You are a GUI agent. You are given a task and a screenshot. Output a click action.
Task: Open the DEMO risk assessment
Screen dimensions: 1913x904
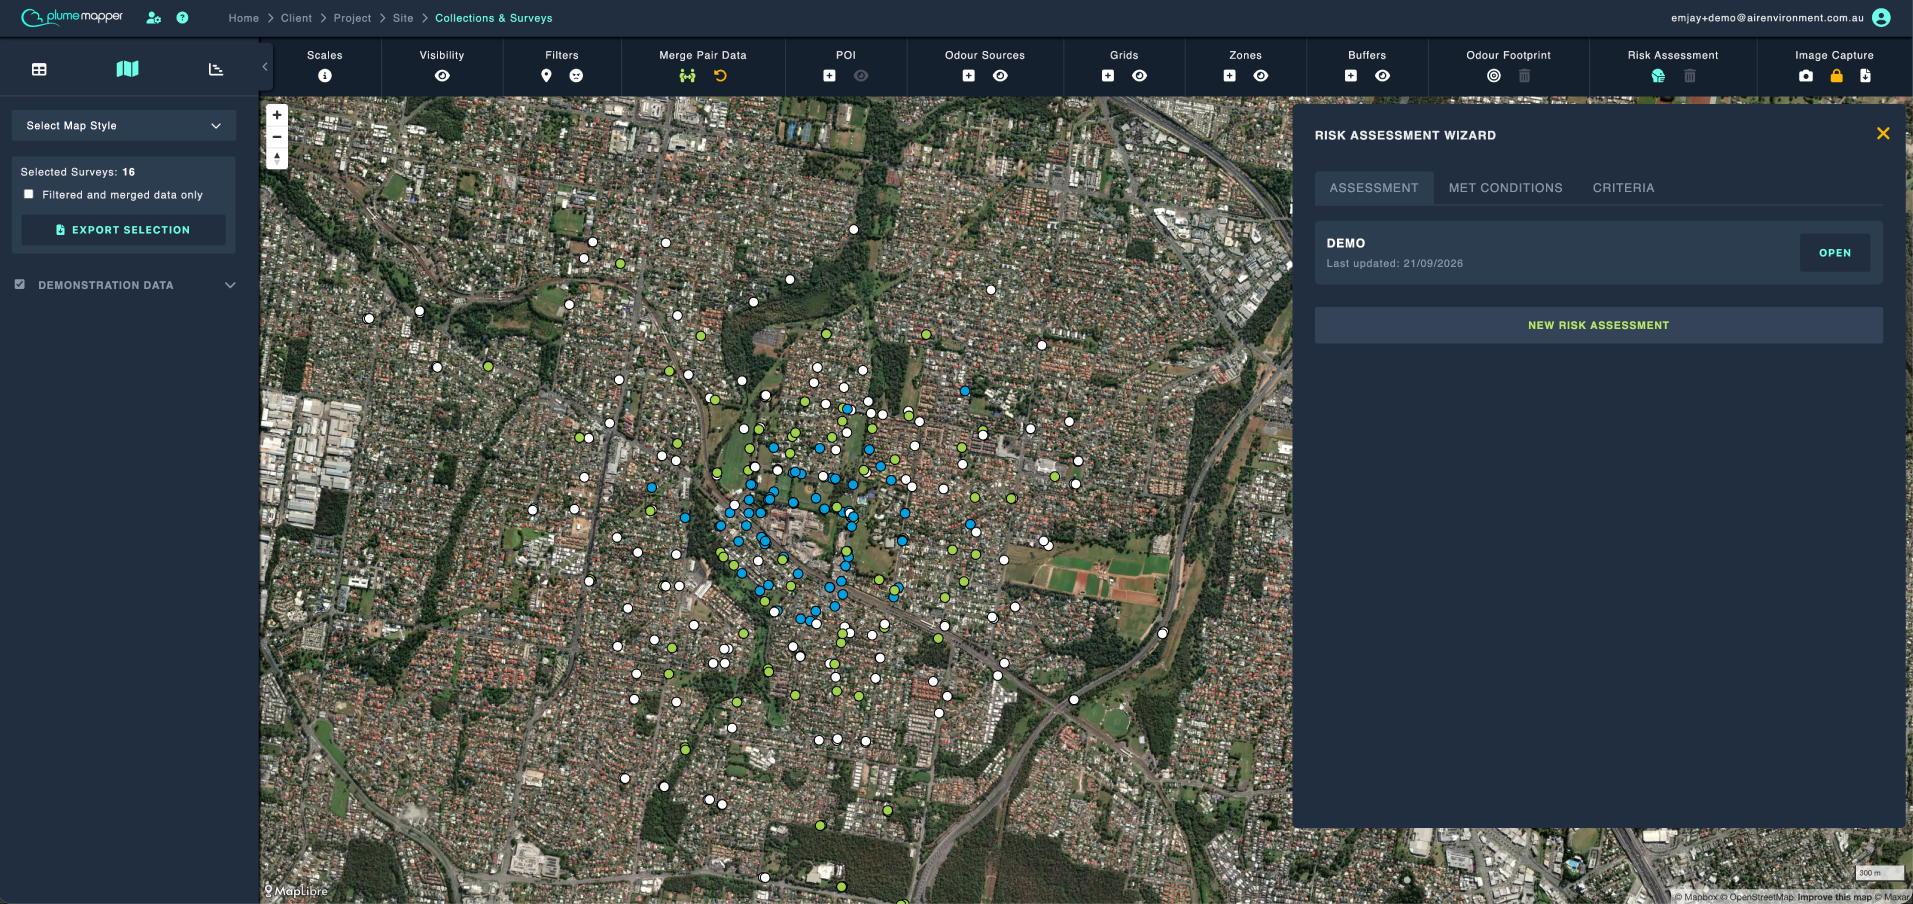(x=1834, y=253)
